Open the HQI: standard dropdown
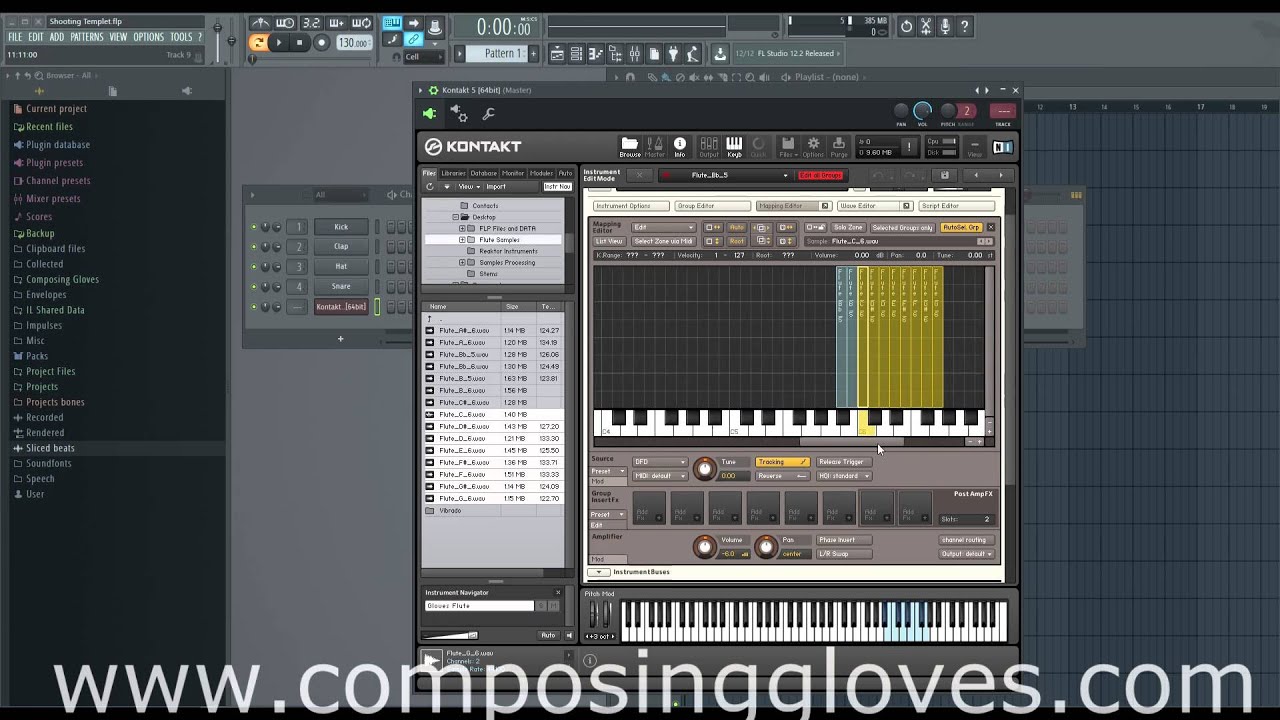The height and width of the screenshot is (720, 1280). click(x=844, y=476)
